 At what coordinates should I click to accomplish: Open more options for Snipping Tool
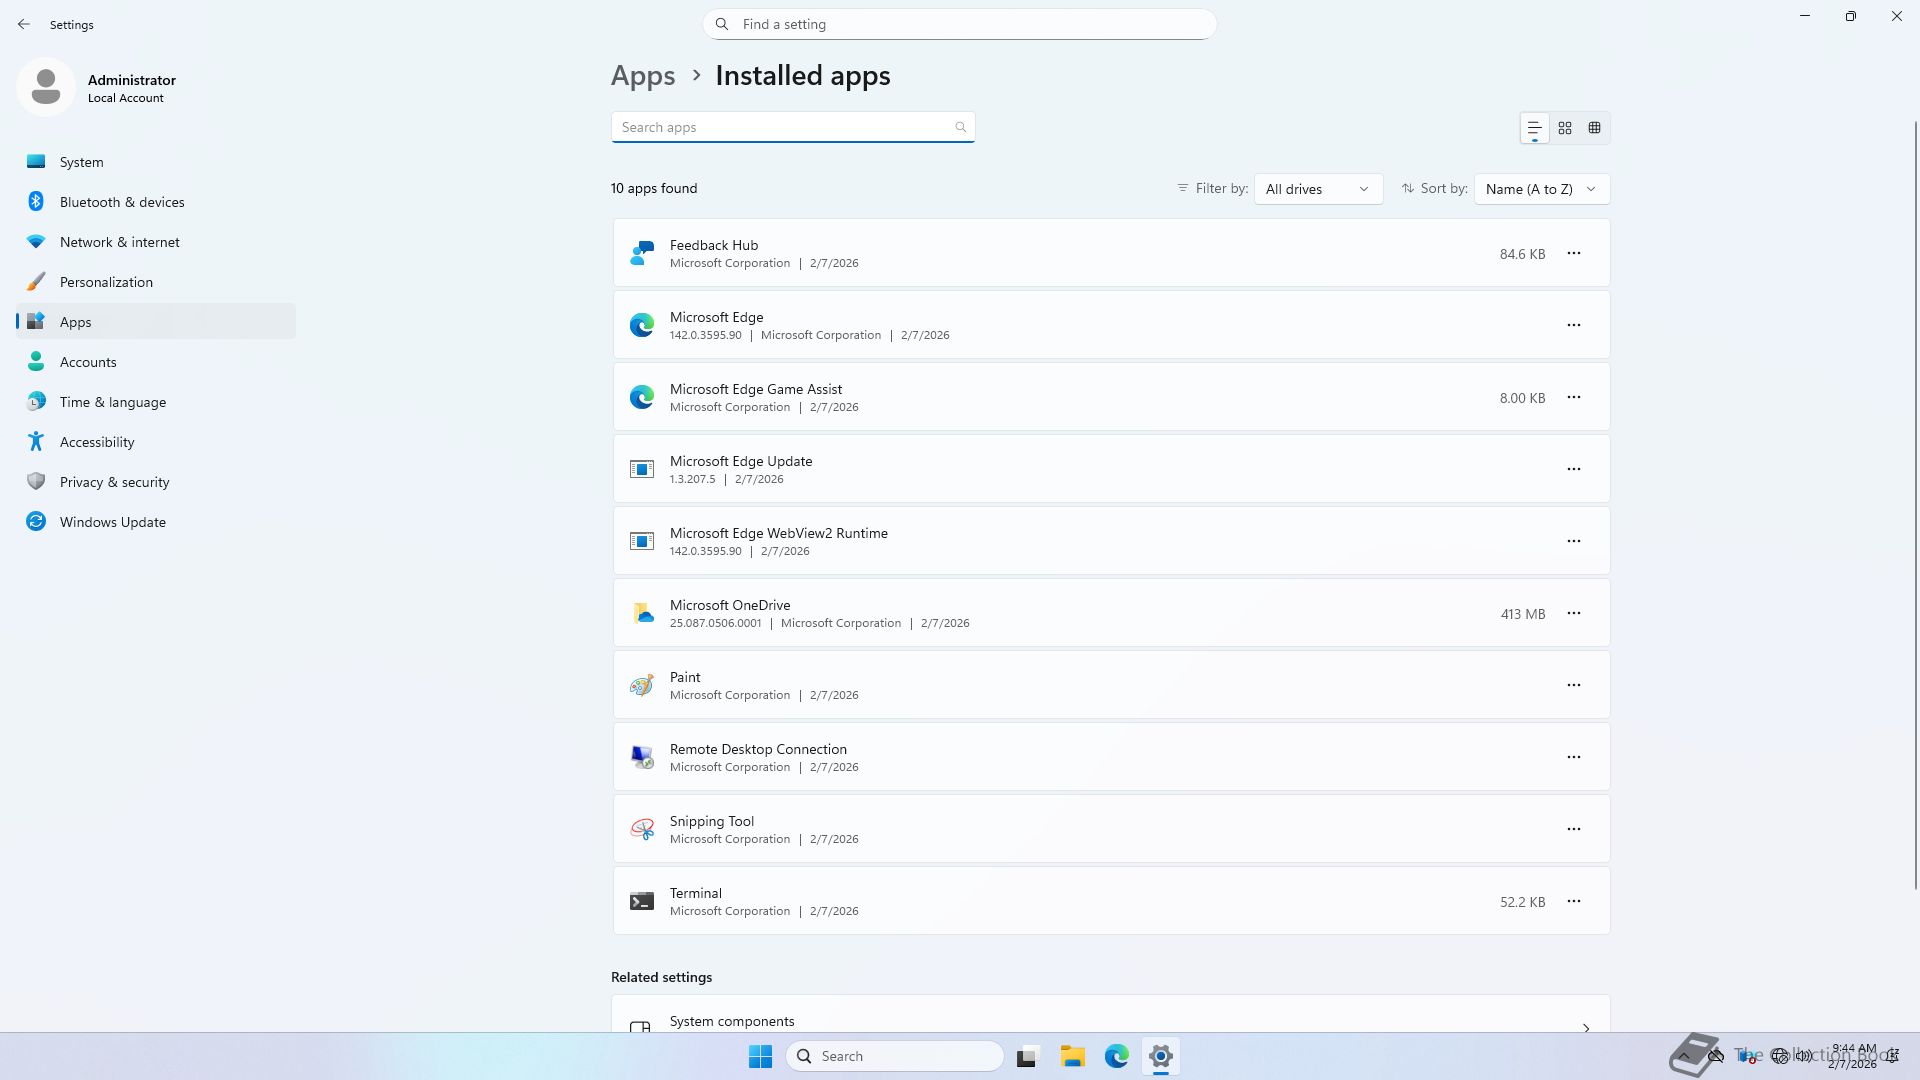click(1574, 830)
